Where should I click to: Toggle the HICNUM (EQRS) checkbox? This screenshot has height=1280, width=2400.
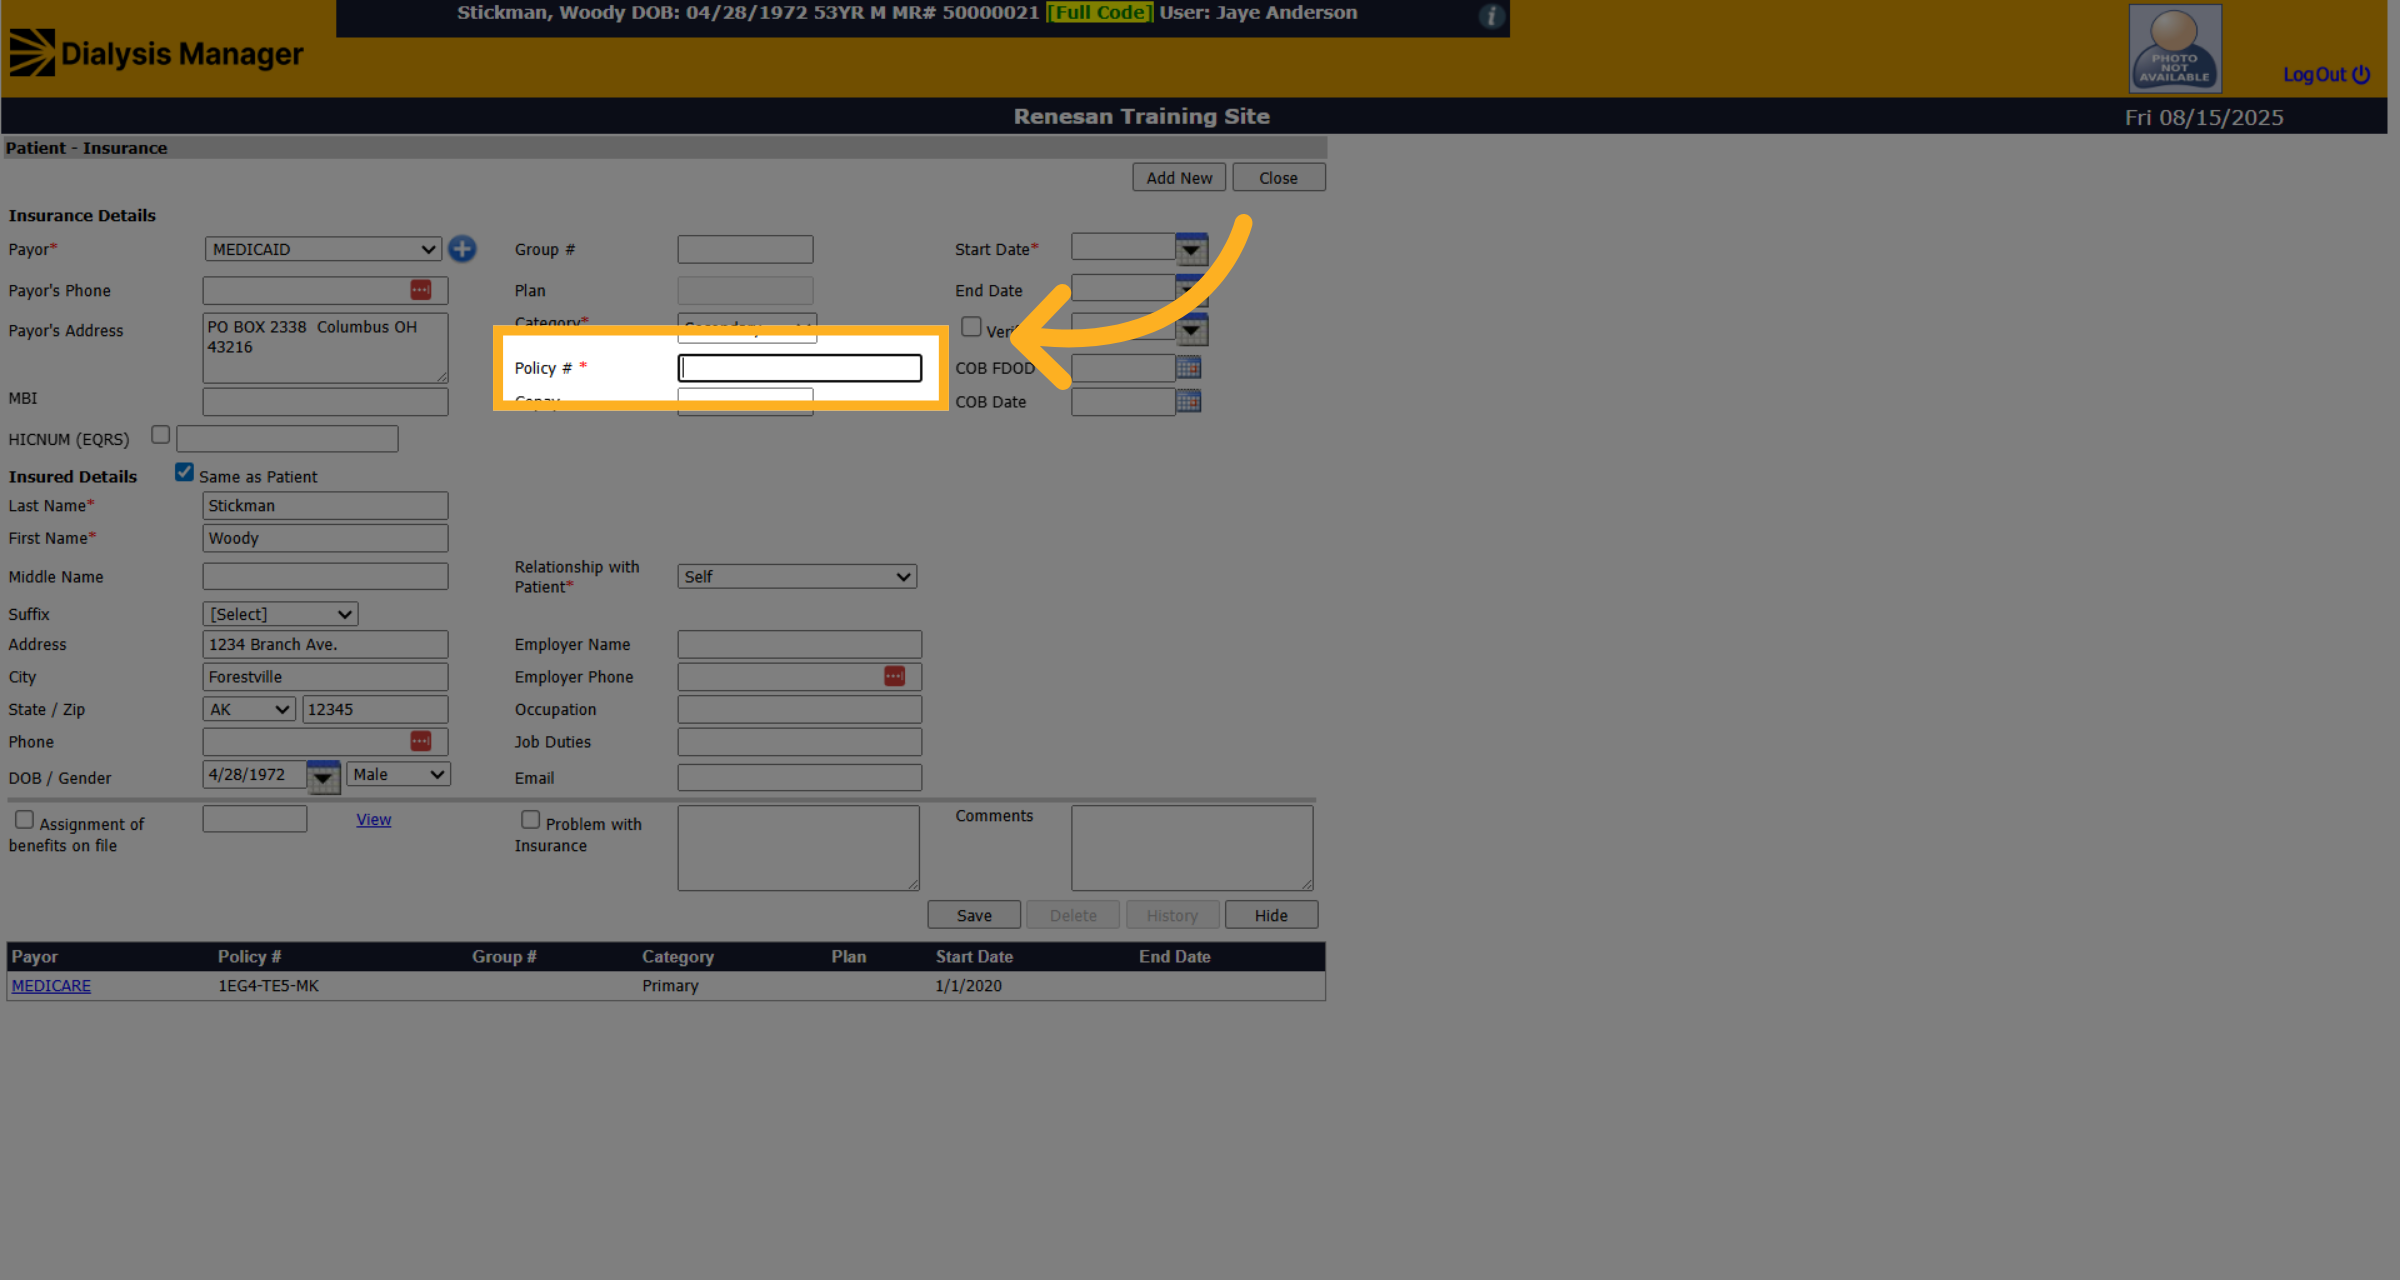point(160,435)
